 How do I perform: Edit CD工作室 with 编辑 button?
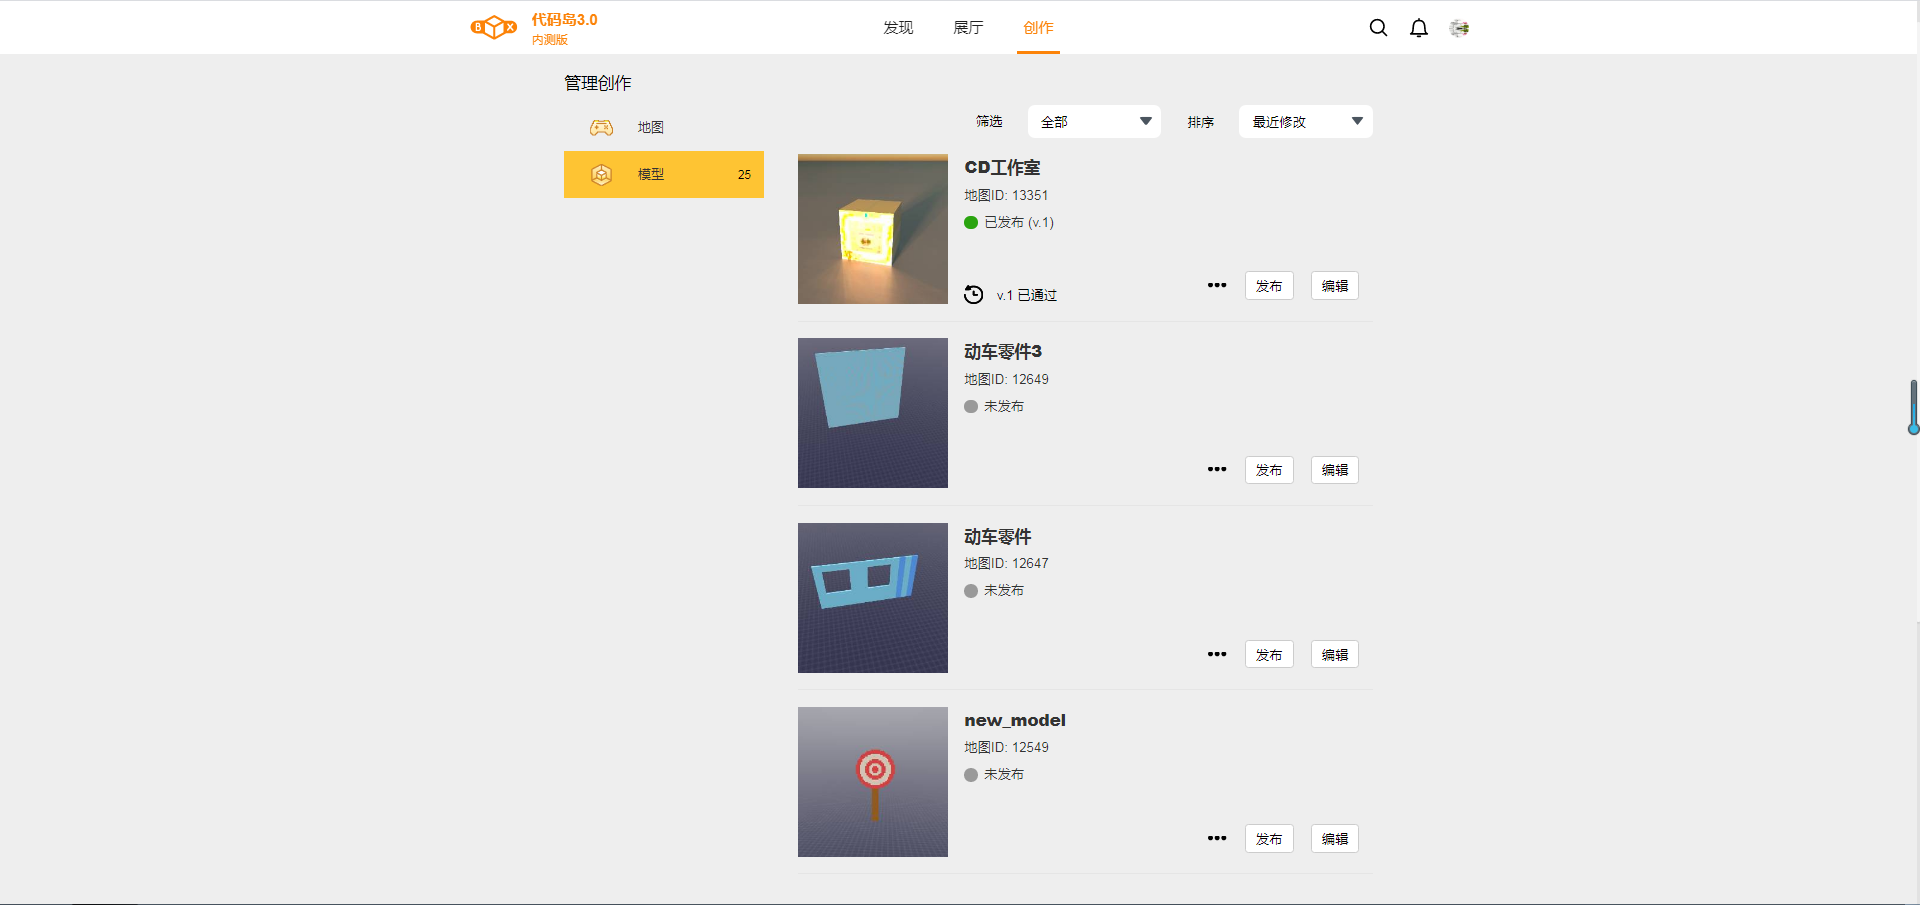[1335, 285]
